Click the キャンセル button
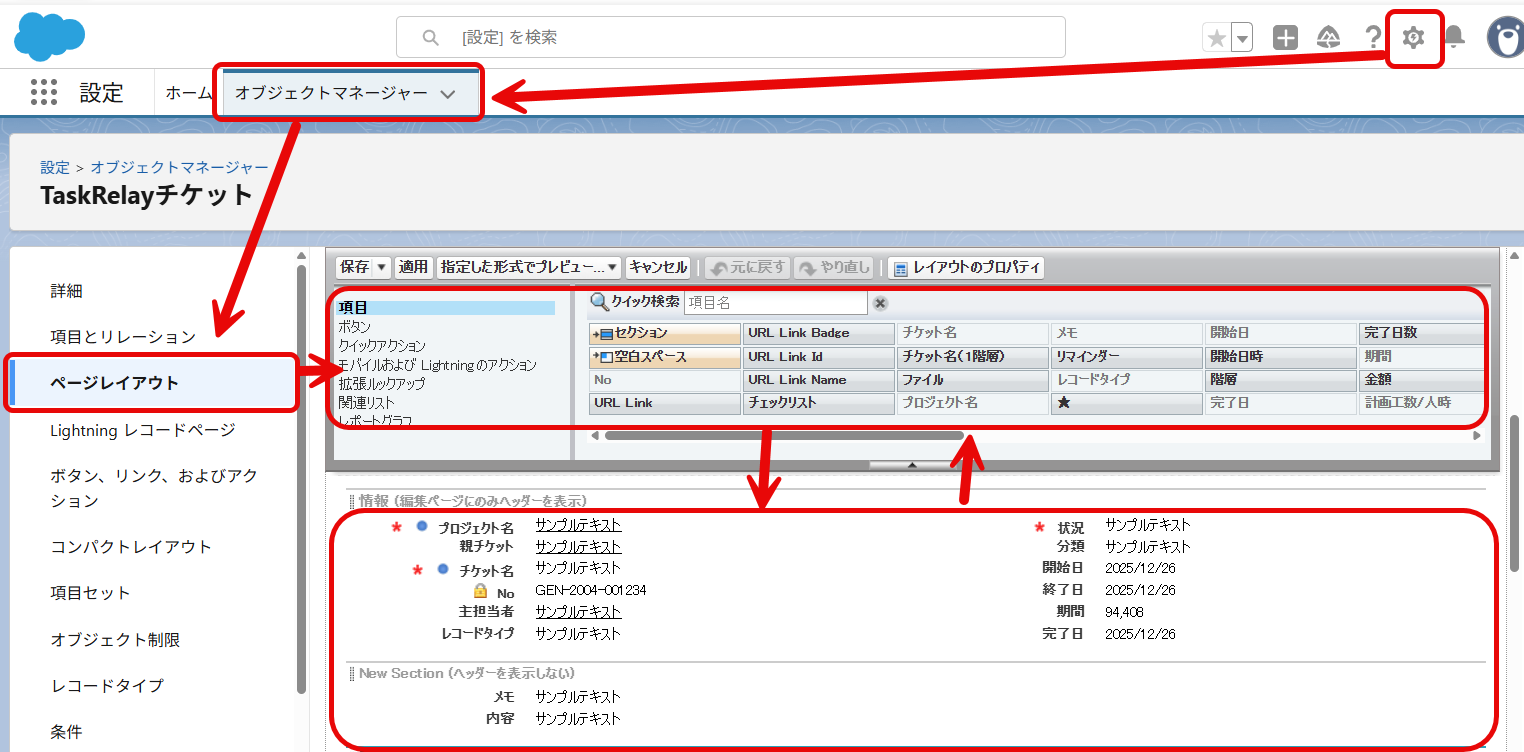This screenshot has width=1524, height=752. click(x=658, y=267)
